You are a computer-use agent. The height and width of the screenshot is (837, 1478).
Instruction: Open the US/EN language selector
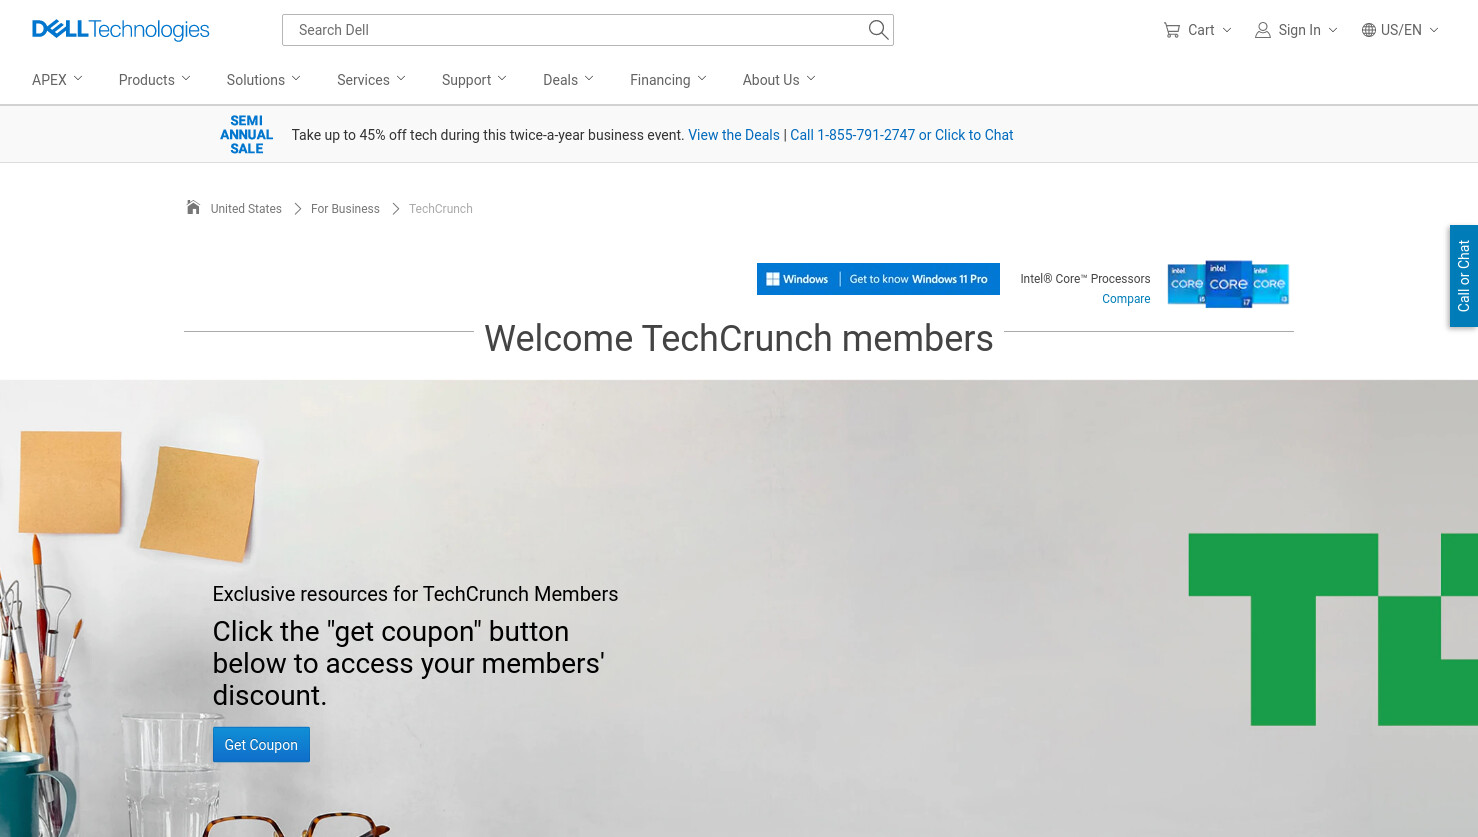pyautogui.click(x=1400, y=30)
